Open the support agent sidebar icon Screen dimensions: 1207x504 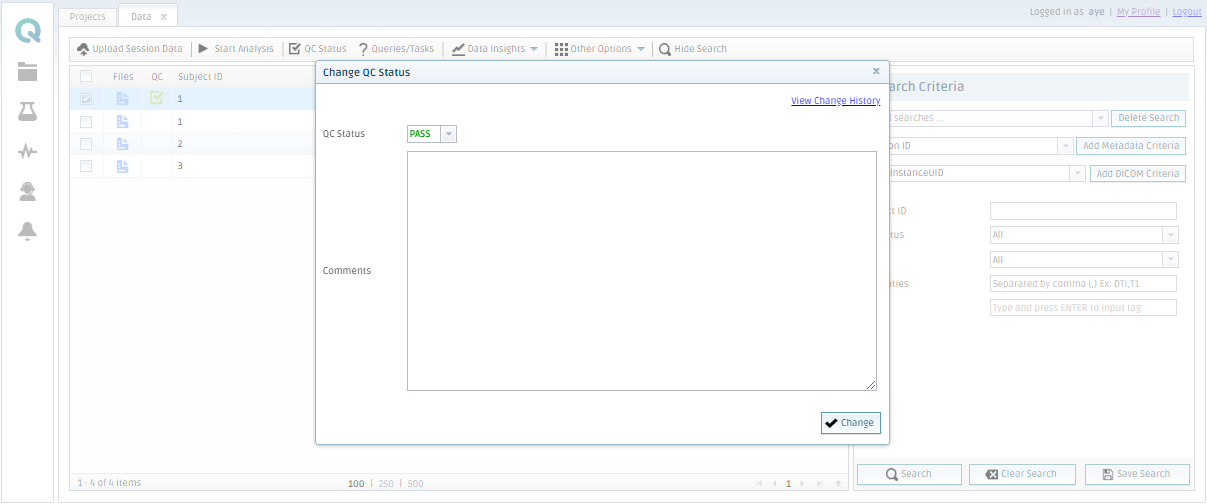coord(28,192)
